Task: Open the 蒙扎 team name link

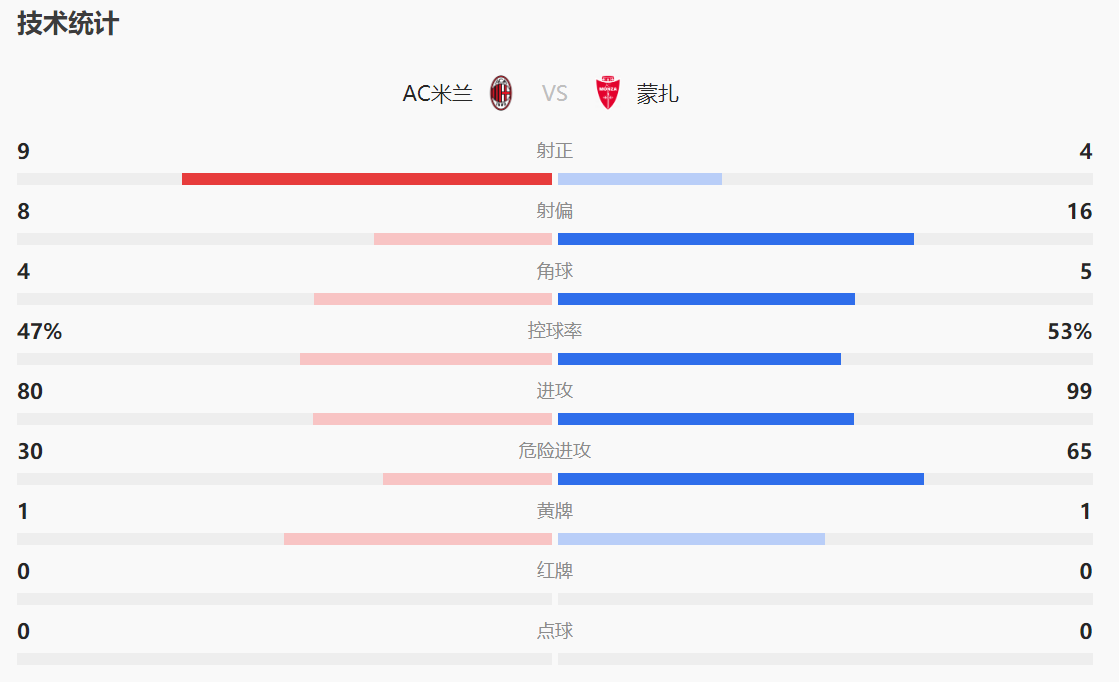Action: click(x=658, y=94)
